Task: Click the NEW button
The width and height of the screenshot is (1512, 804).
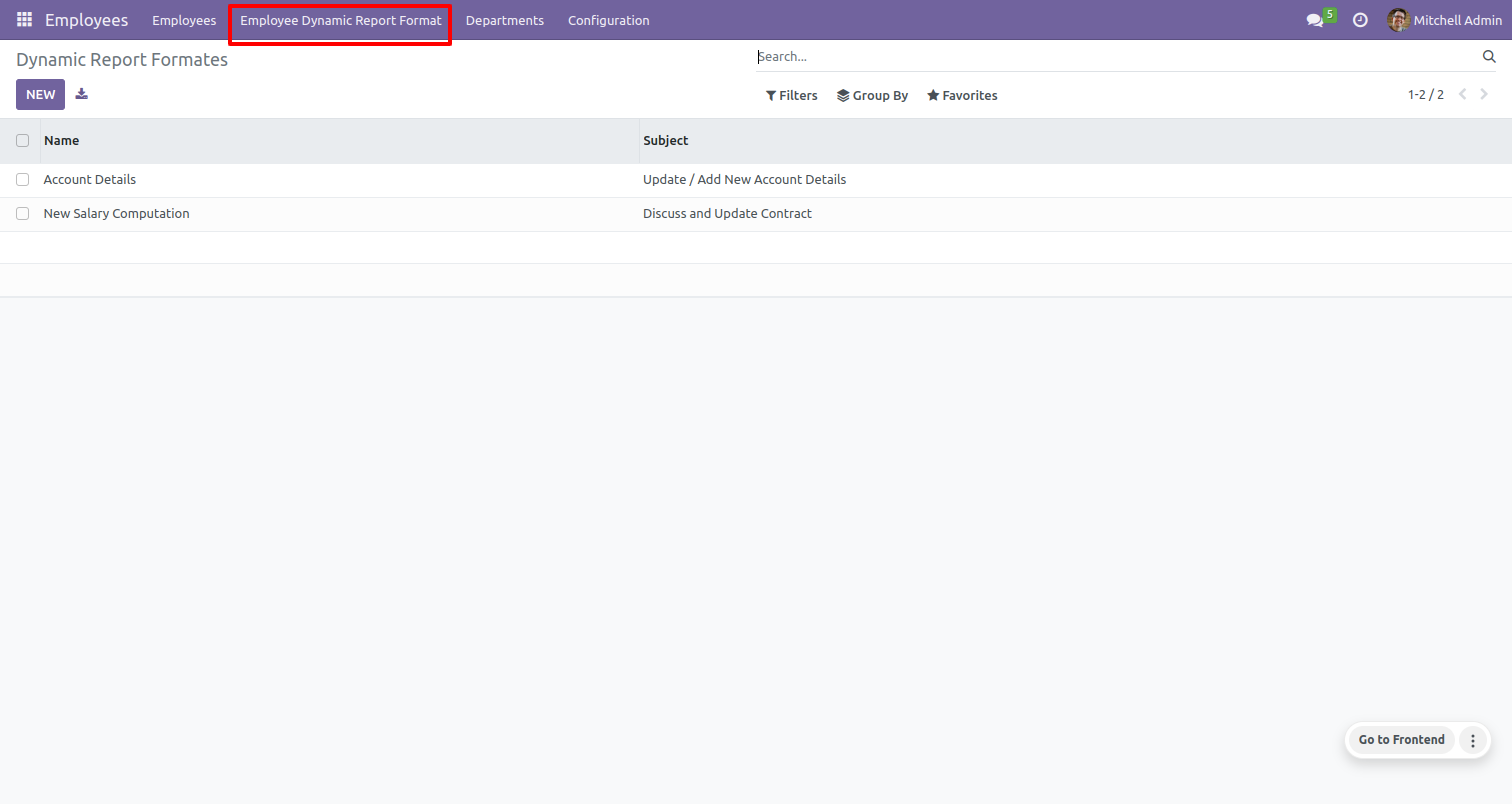Action: click(x=41, y=95)
